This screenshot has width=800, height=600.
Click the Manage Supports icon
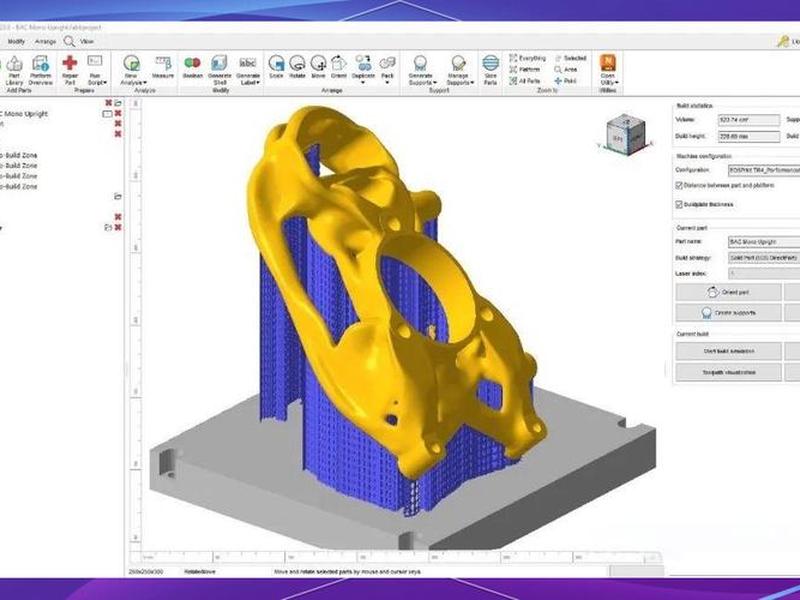click(x=458, y=63)
